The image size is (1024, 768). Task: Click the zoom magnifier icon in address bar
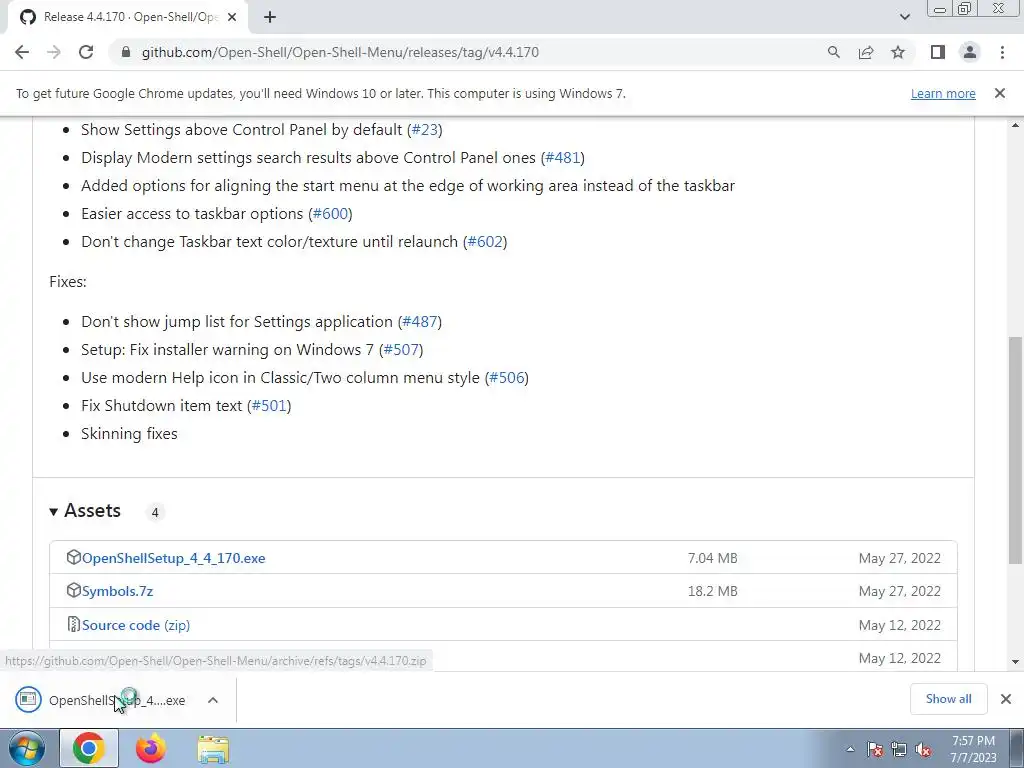[833, 52]
